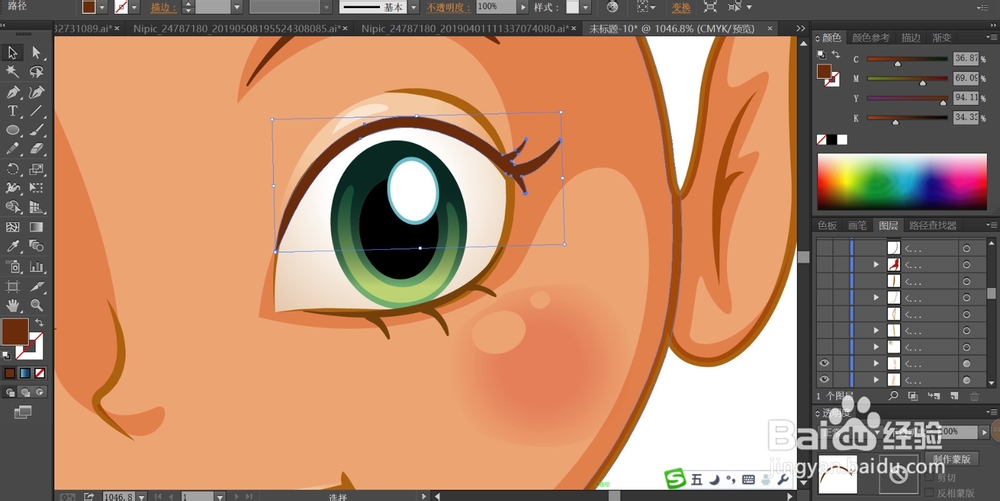1000x501 pixels.
Task: Show the hidden top layer row
Action: coord(824,247)
